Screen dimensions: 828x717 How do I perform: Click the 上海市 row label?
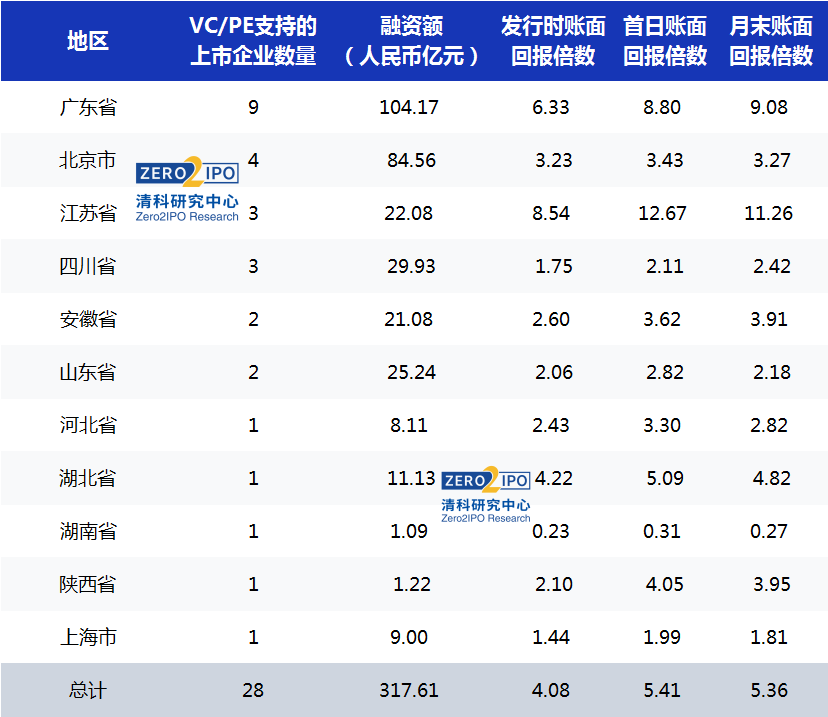88,637
